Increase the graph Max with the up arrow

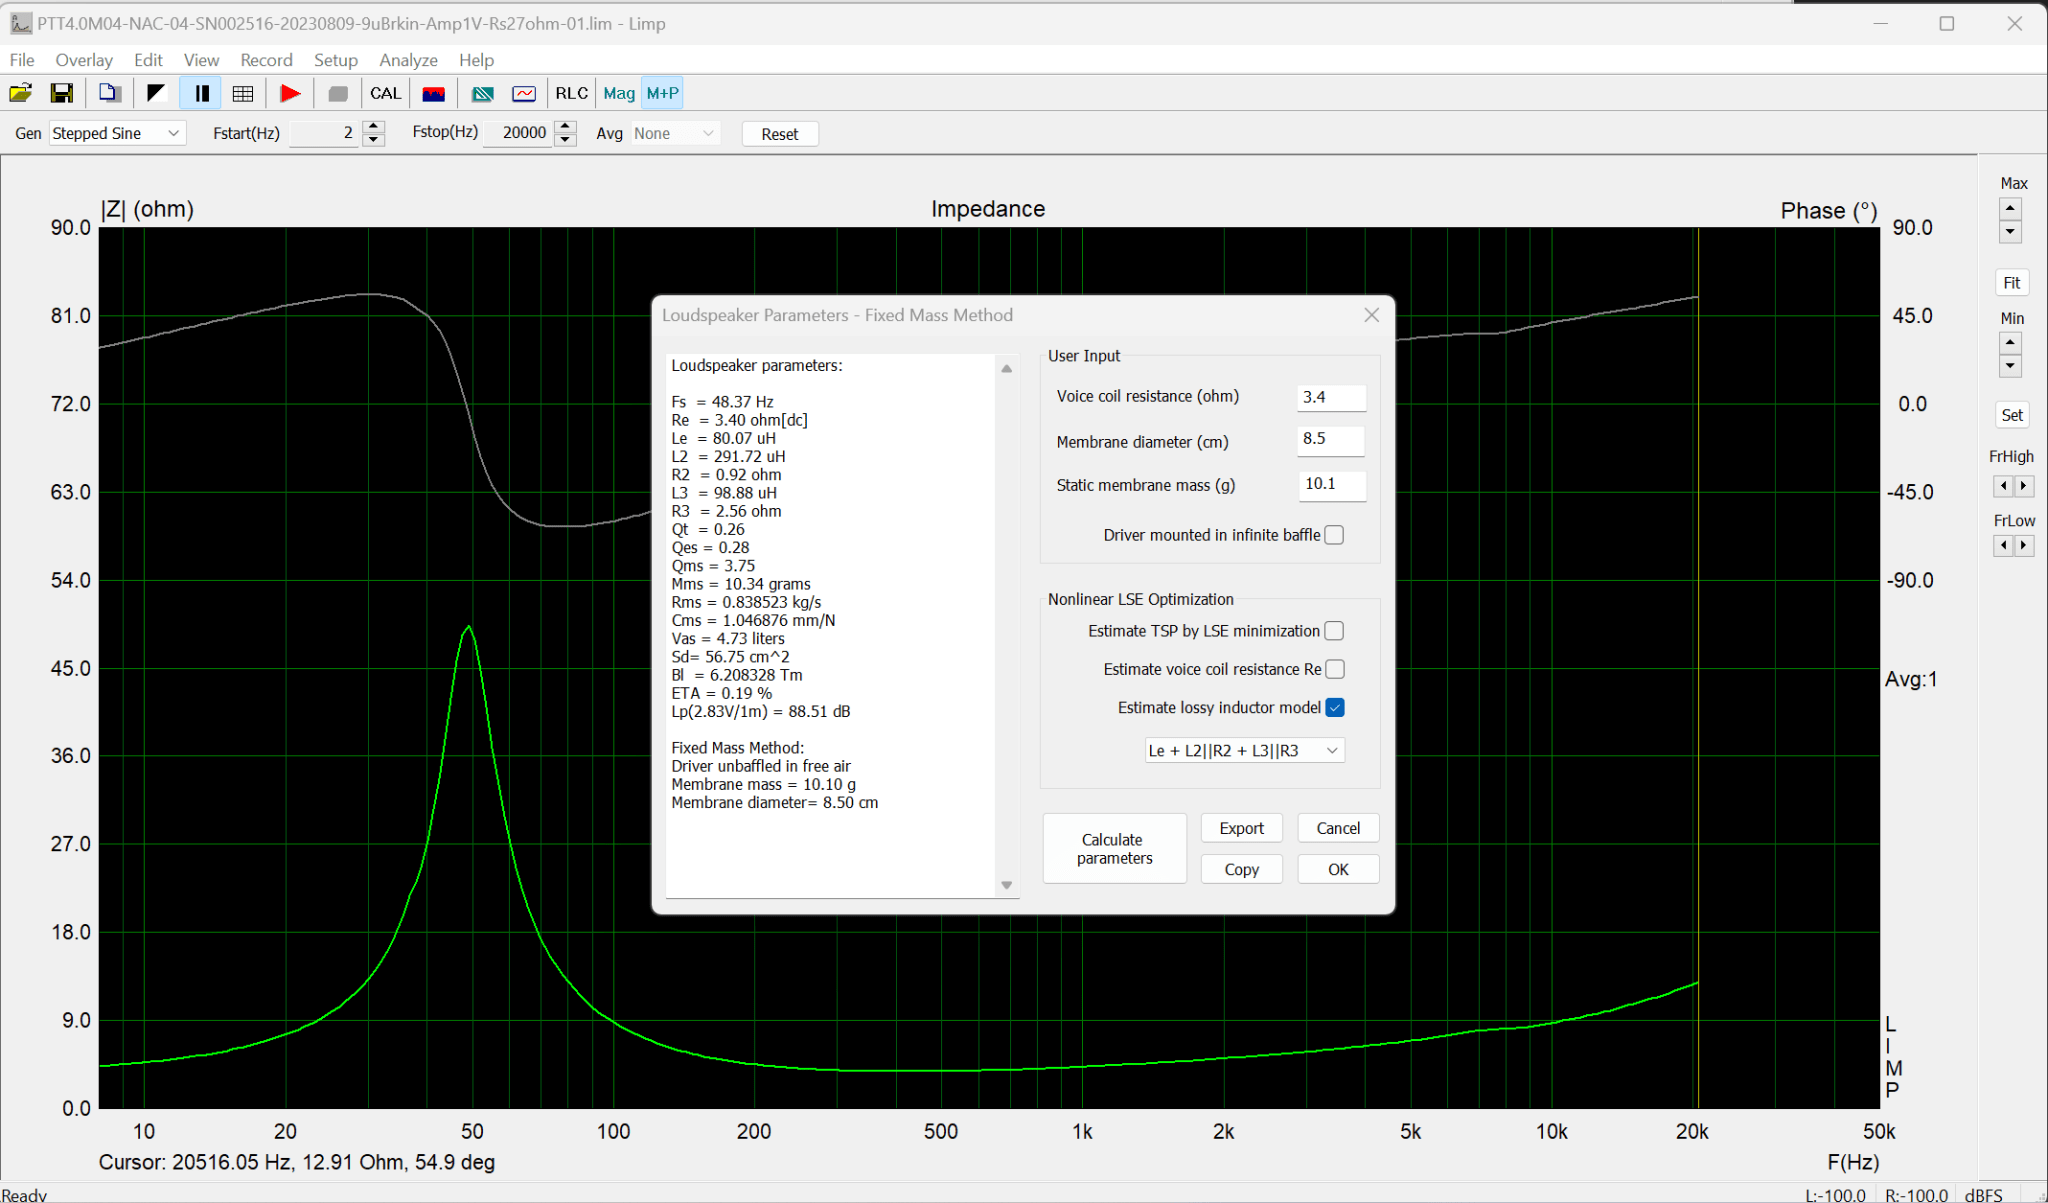point(2010,208)
